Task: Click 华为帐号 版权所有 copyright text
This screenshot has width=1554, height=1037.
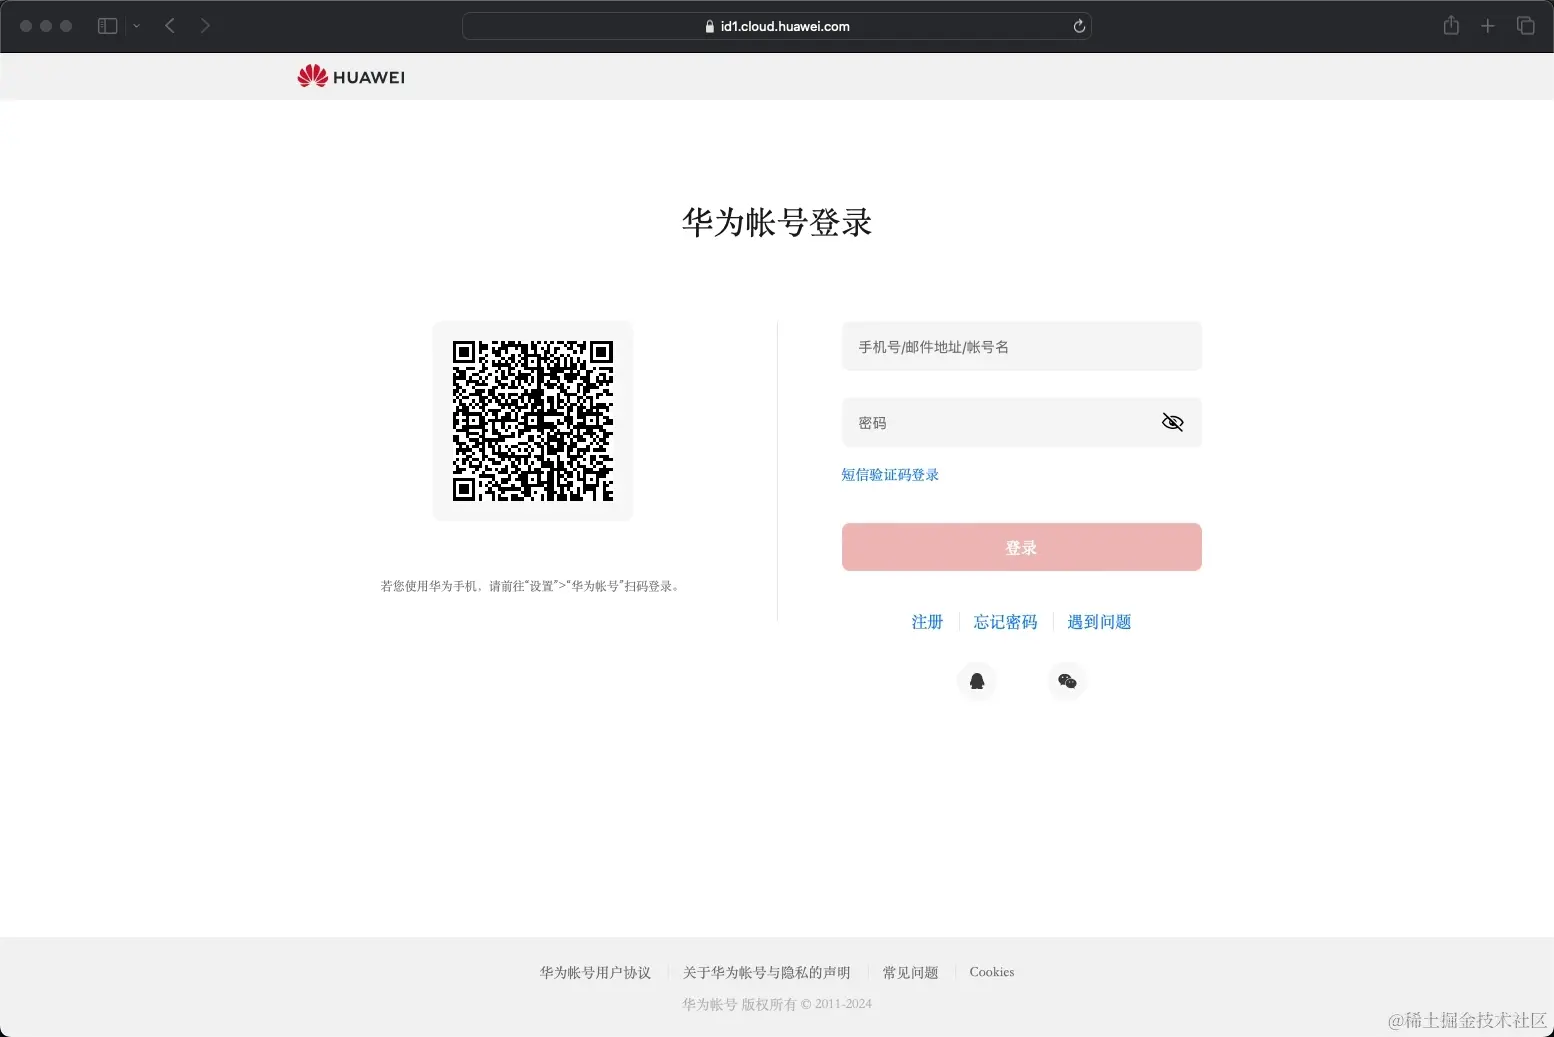Action: [x=777, y=1004]
